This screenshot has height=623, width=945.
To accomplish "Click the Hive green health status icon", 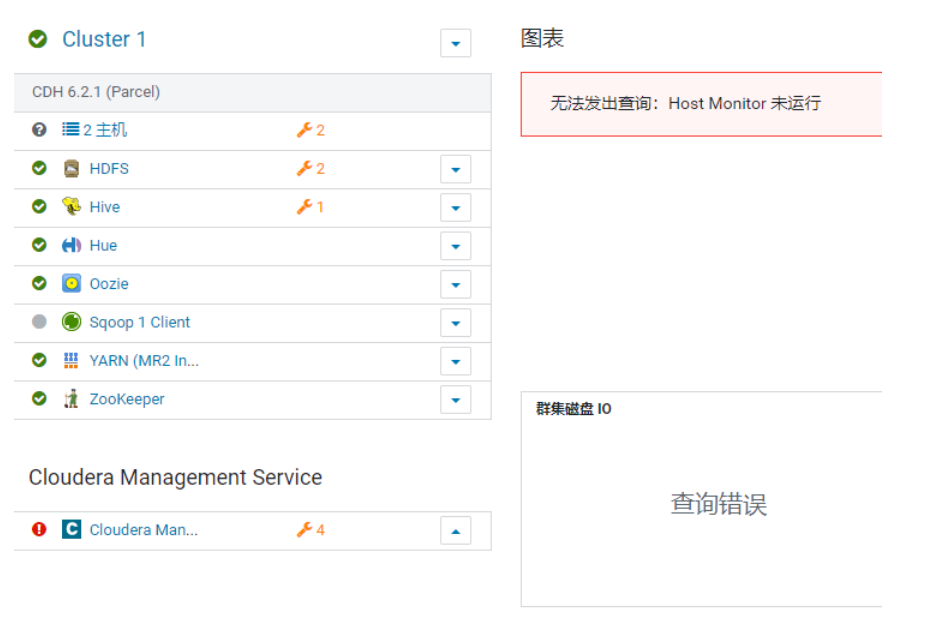I will tap(39, 207).
